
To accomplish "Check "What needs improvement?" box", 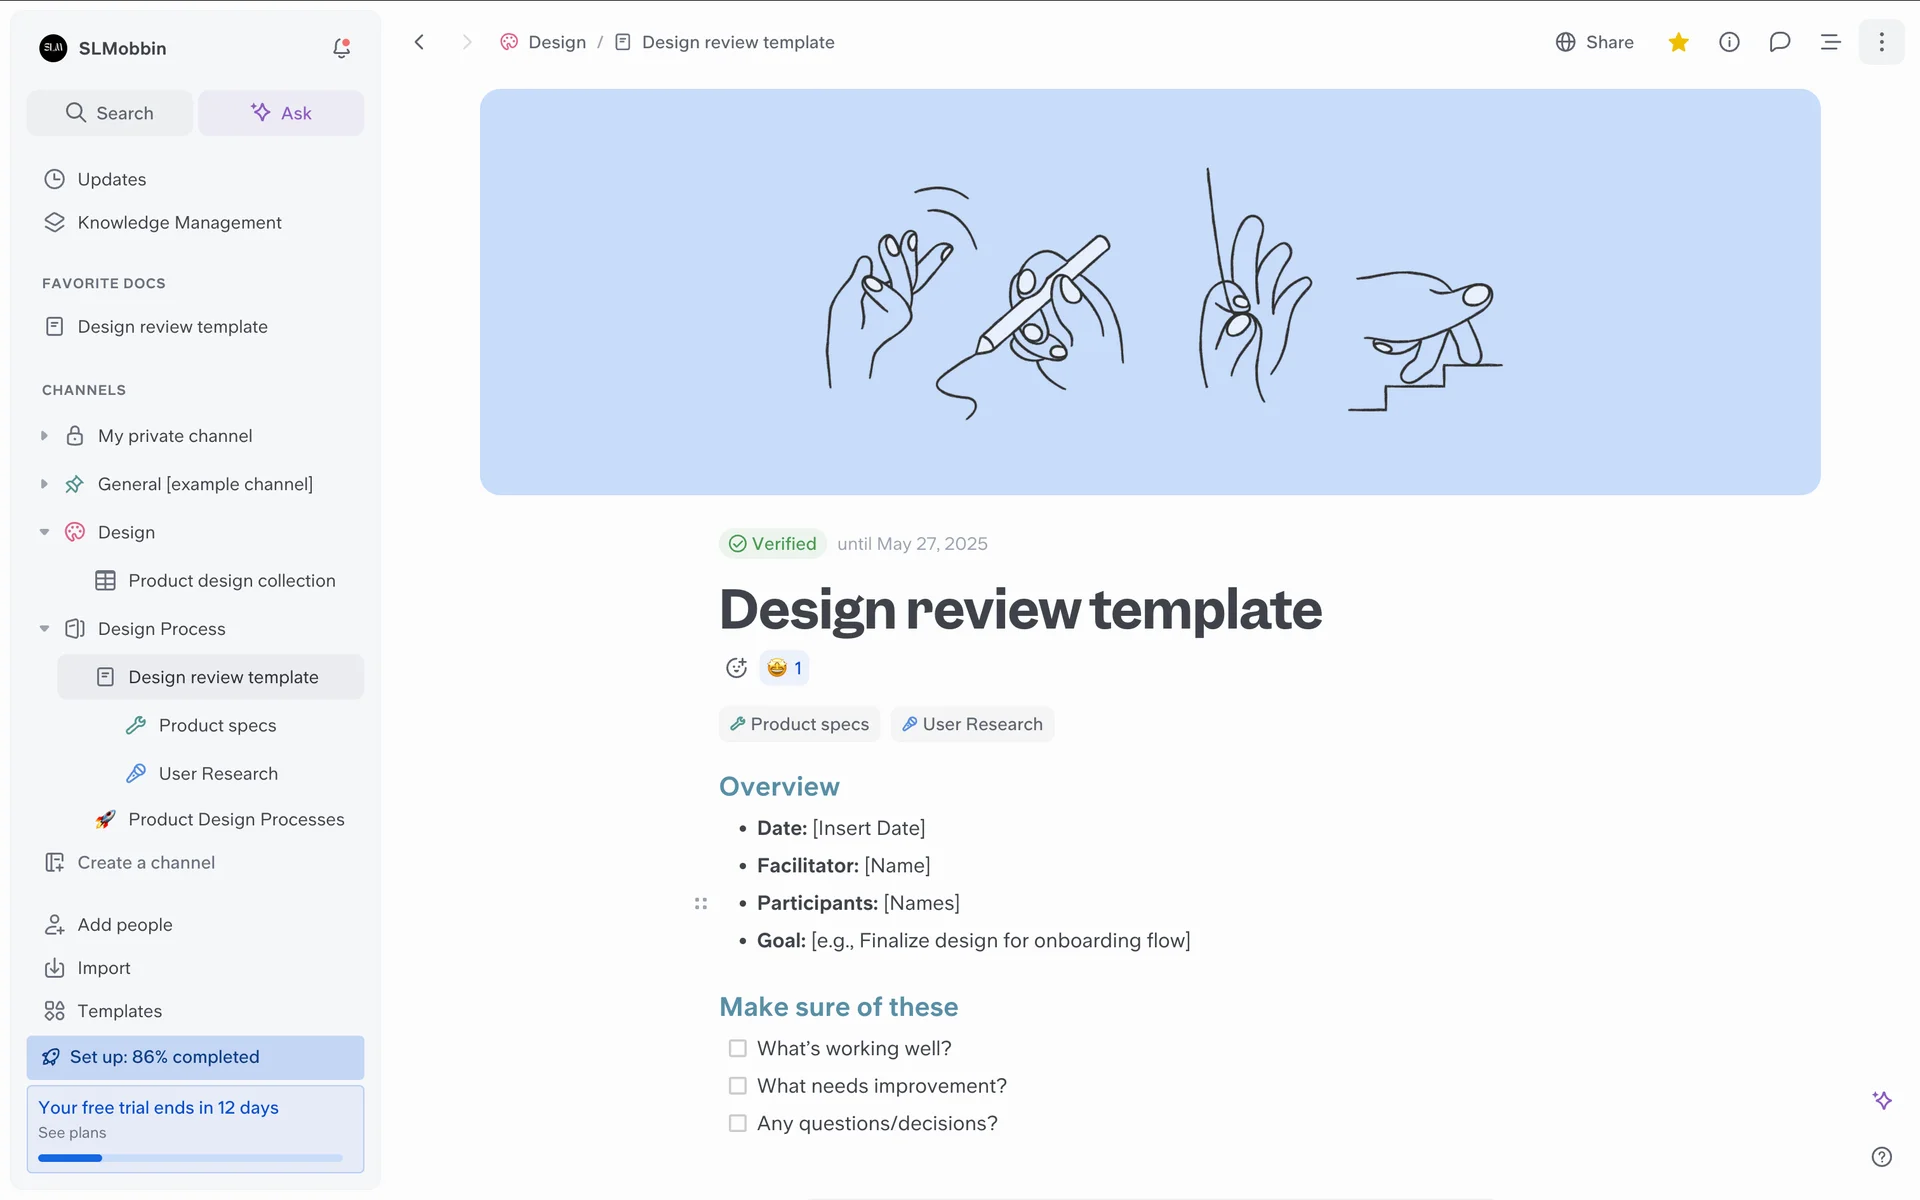I will coord(738,1086).
